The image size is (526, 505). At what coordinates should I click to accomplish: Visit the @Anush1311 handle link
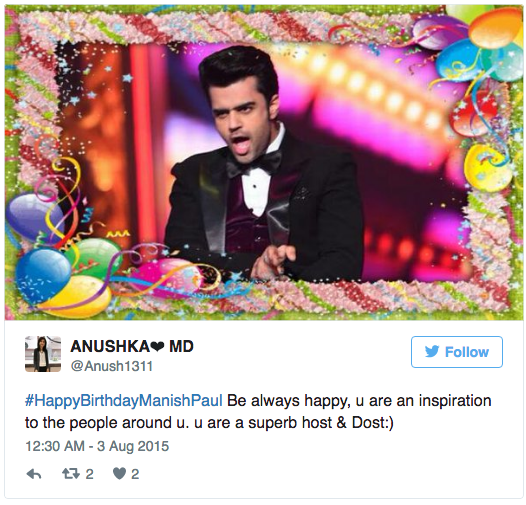(x=112, y=366)
